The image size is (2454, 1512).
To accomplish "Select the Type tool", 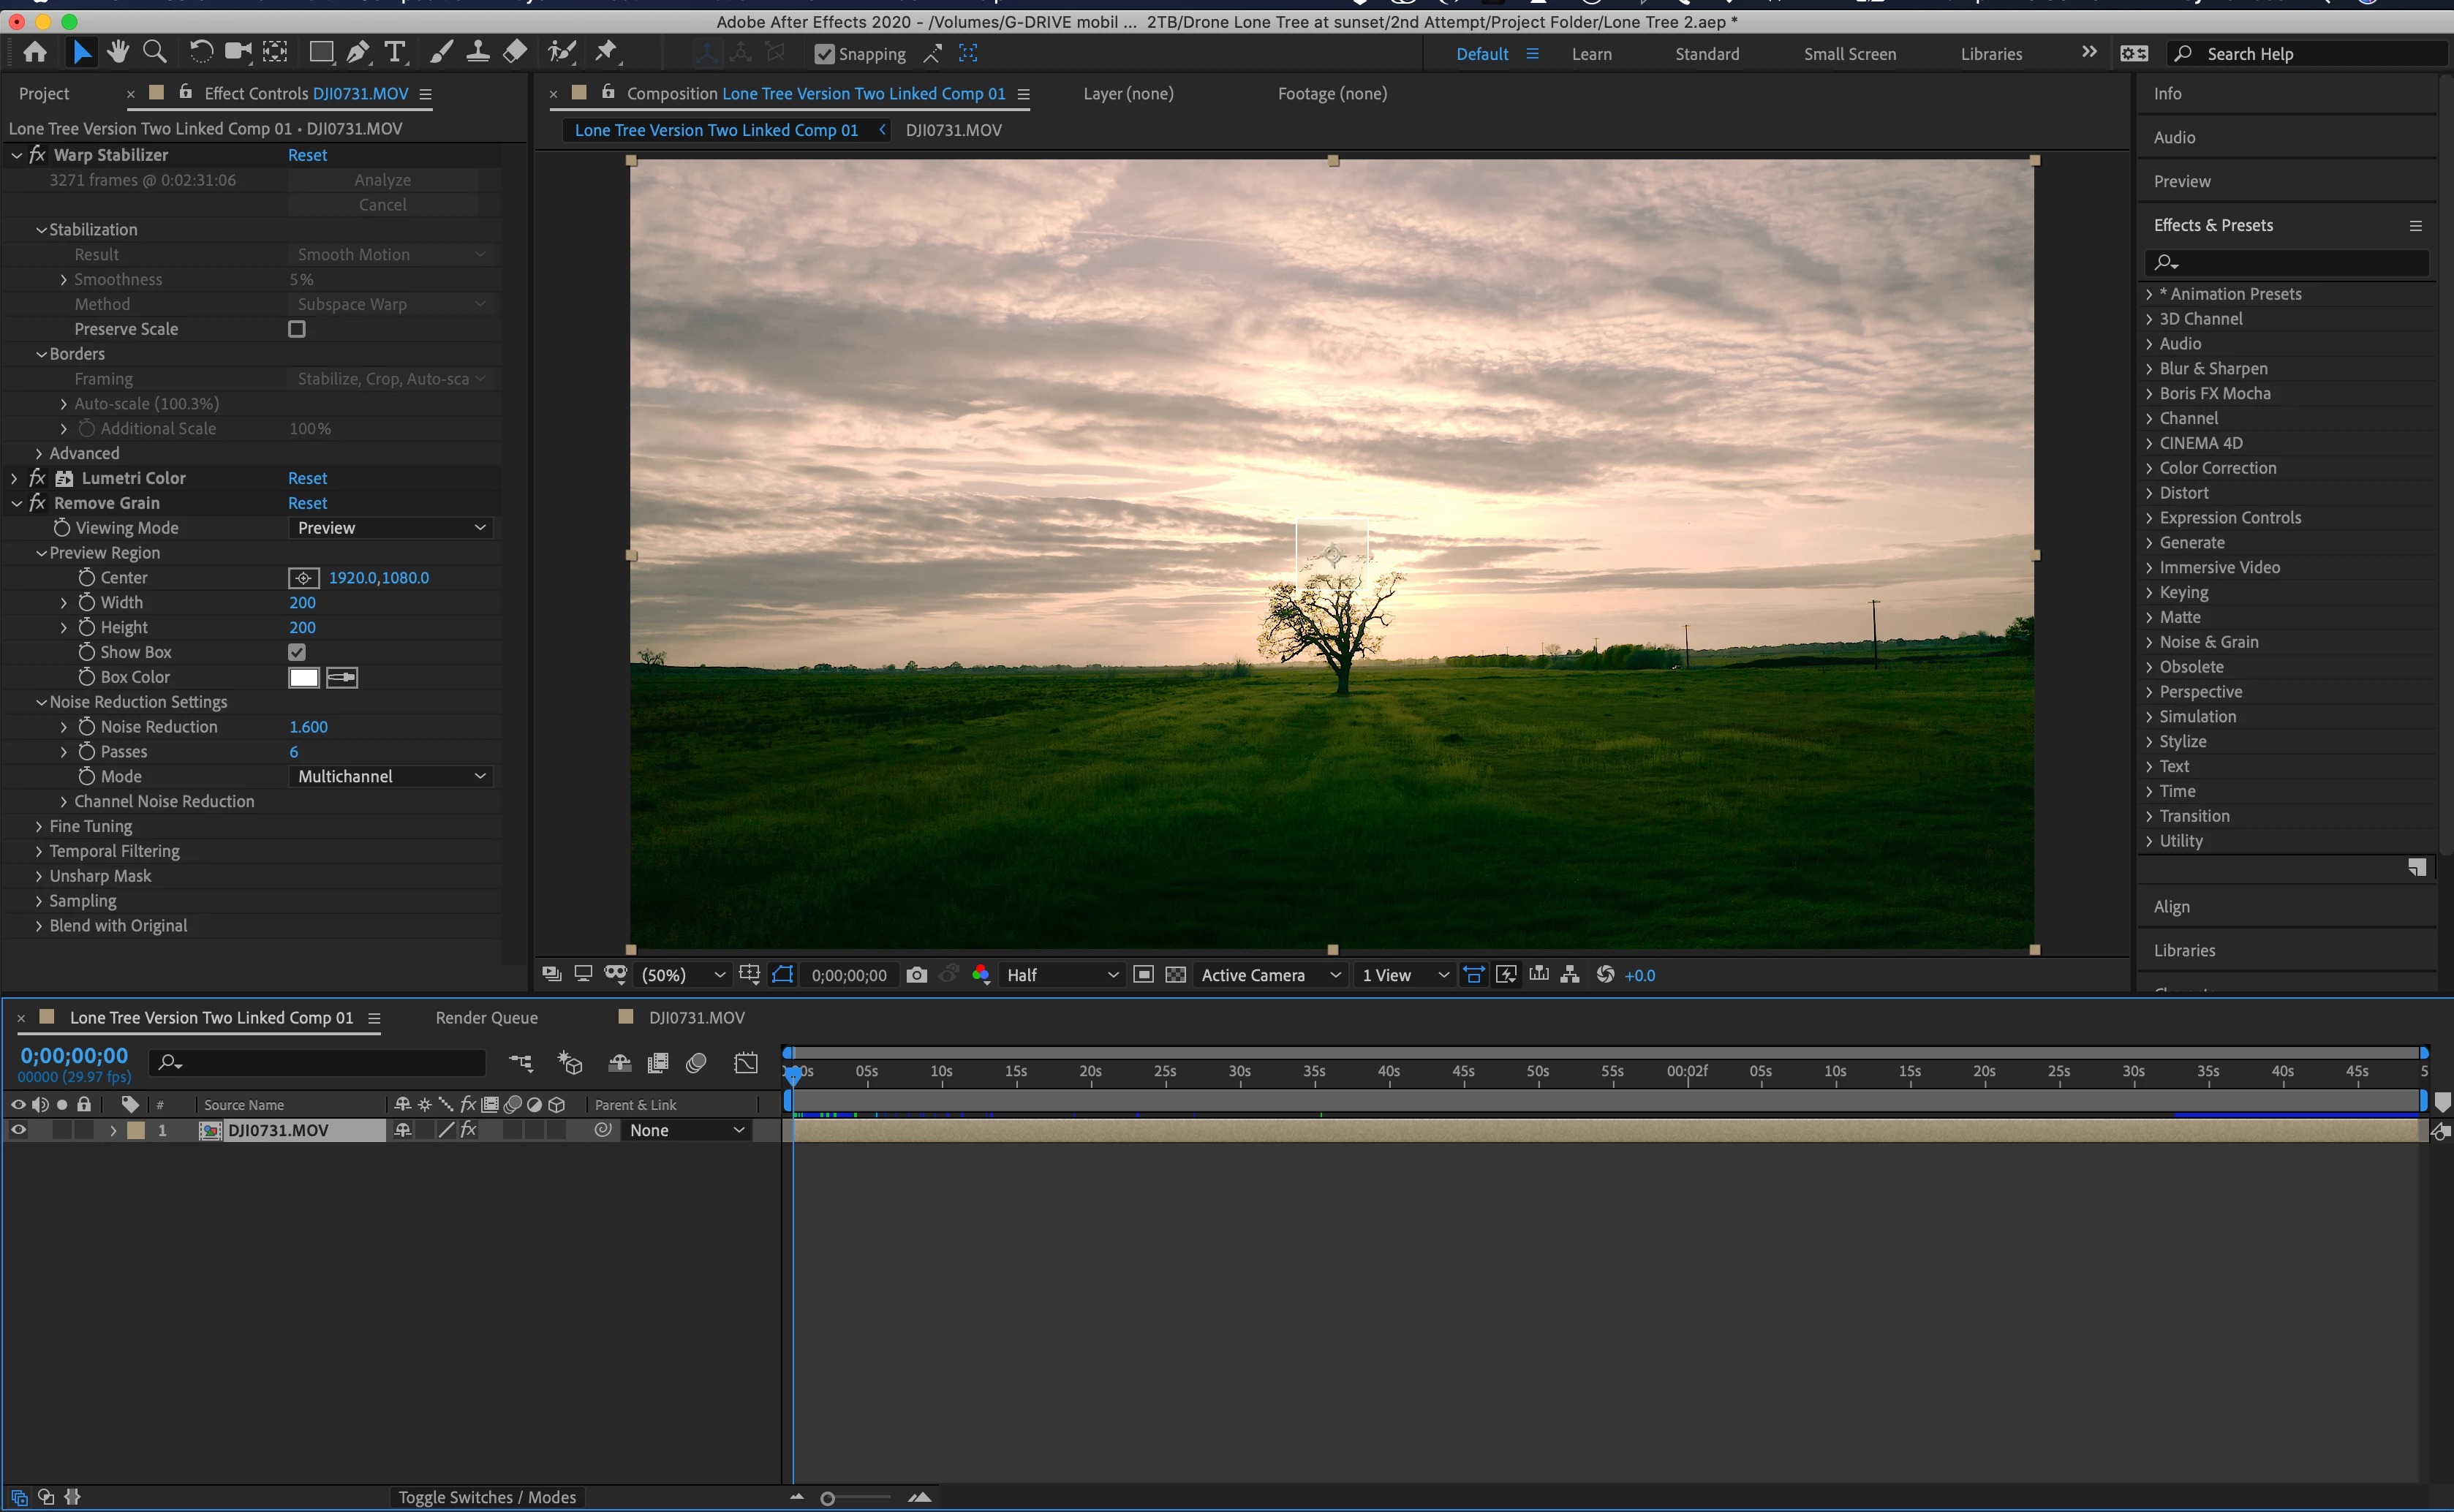I will [x=395, y=52].
